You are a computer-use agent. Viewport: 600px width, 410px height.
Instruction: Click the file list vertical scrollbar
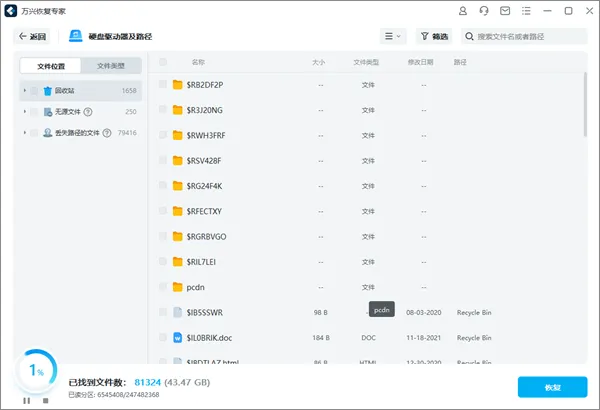[585, 104]
